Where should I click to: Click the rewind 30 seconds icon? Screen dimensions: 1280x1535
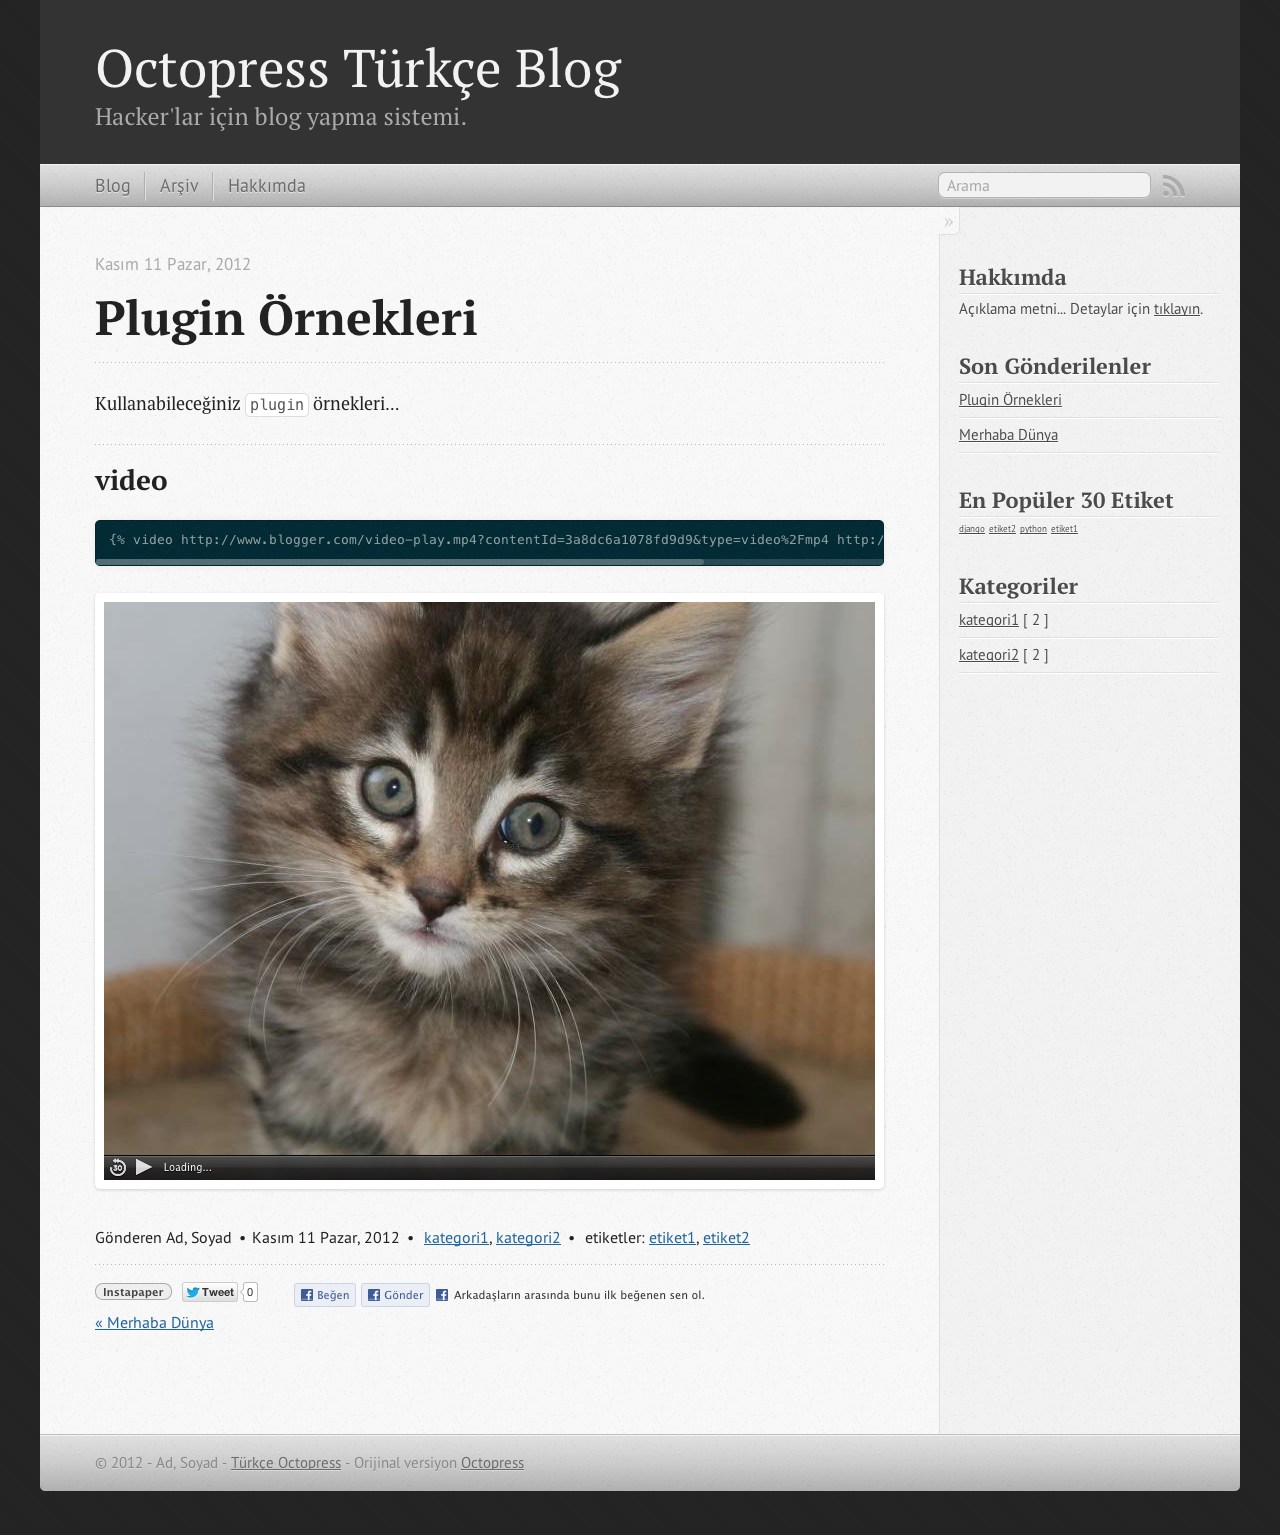click(x=118, y=1167)
